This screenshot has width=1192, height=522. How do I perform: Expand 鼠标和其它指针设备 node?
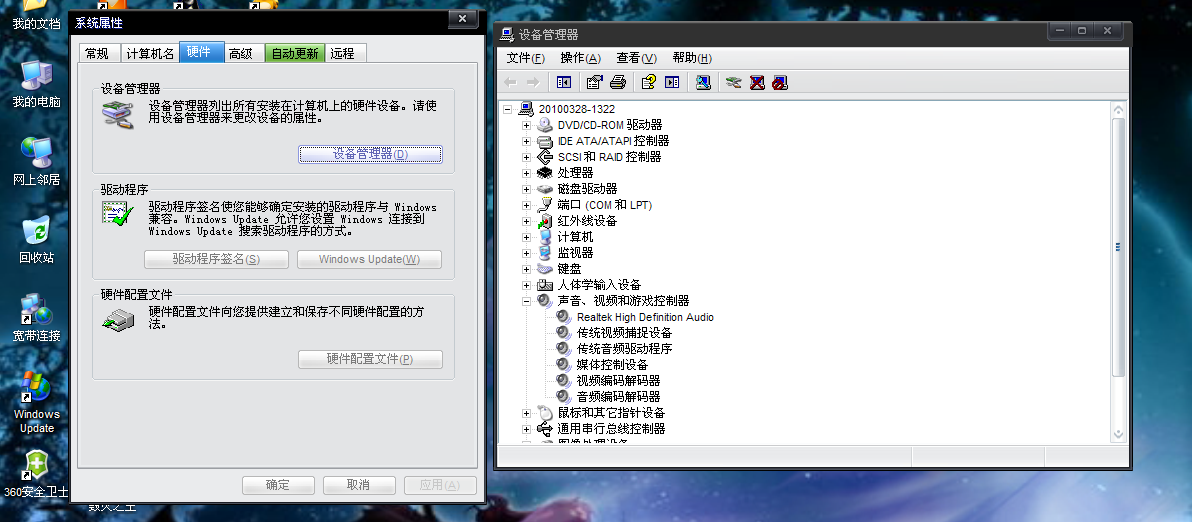point(526,413)
